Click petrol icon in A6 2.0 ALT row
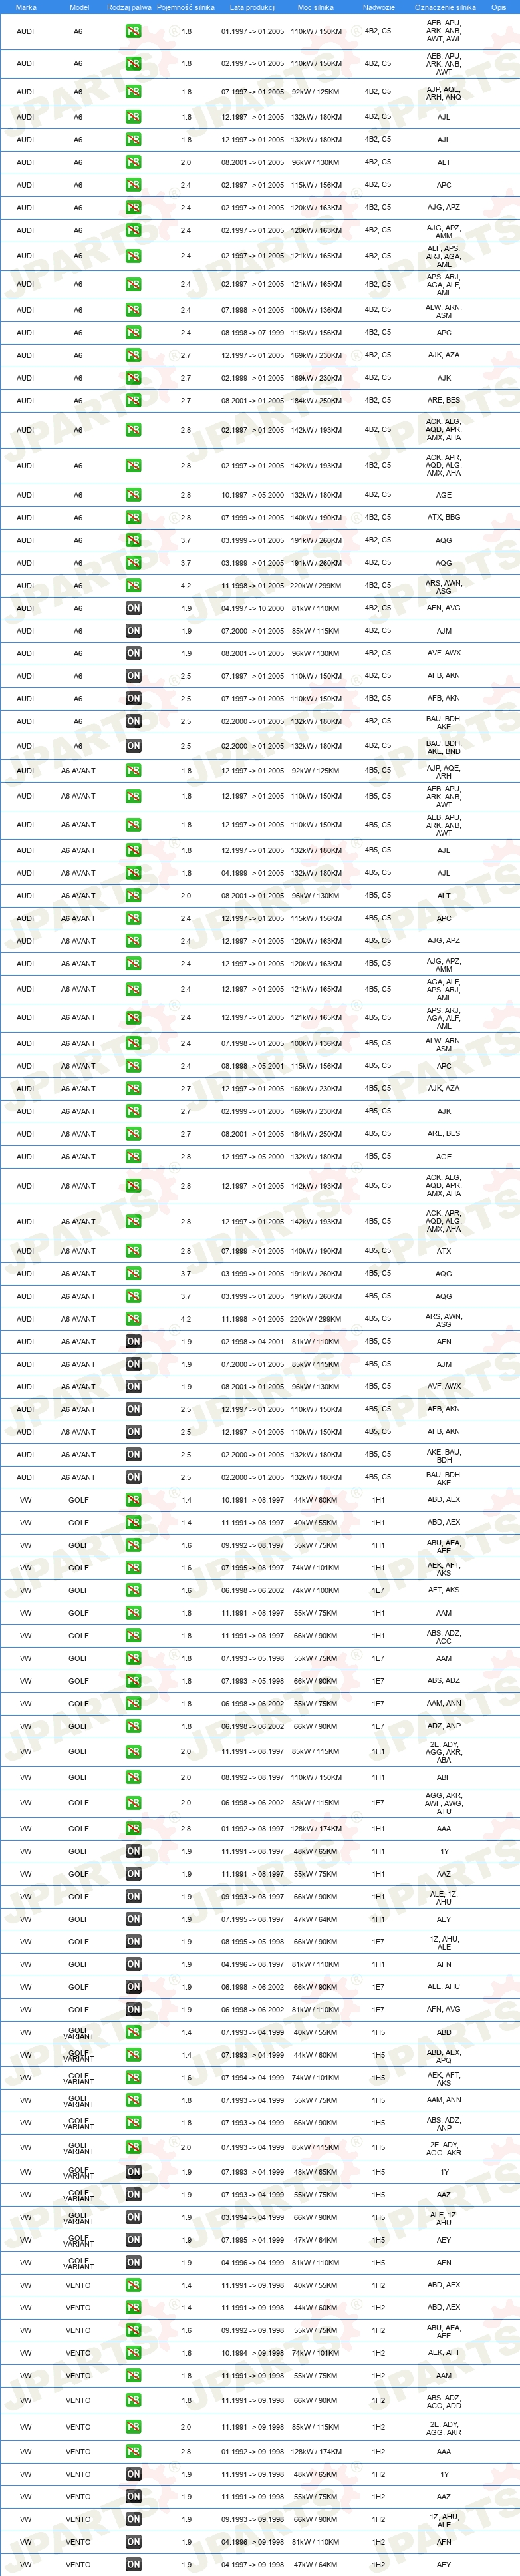This screenshot has width=520, height=2576. click(133, 162)
